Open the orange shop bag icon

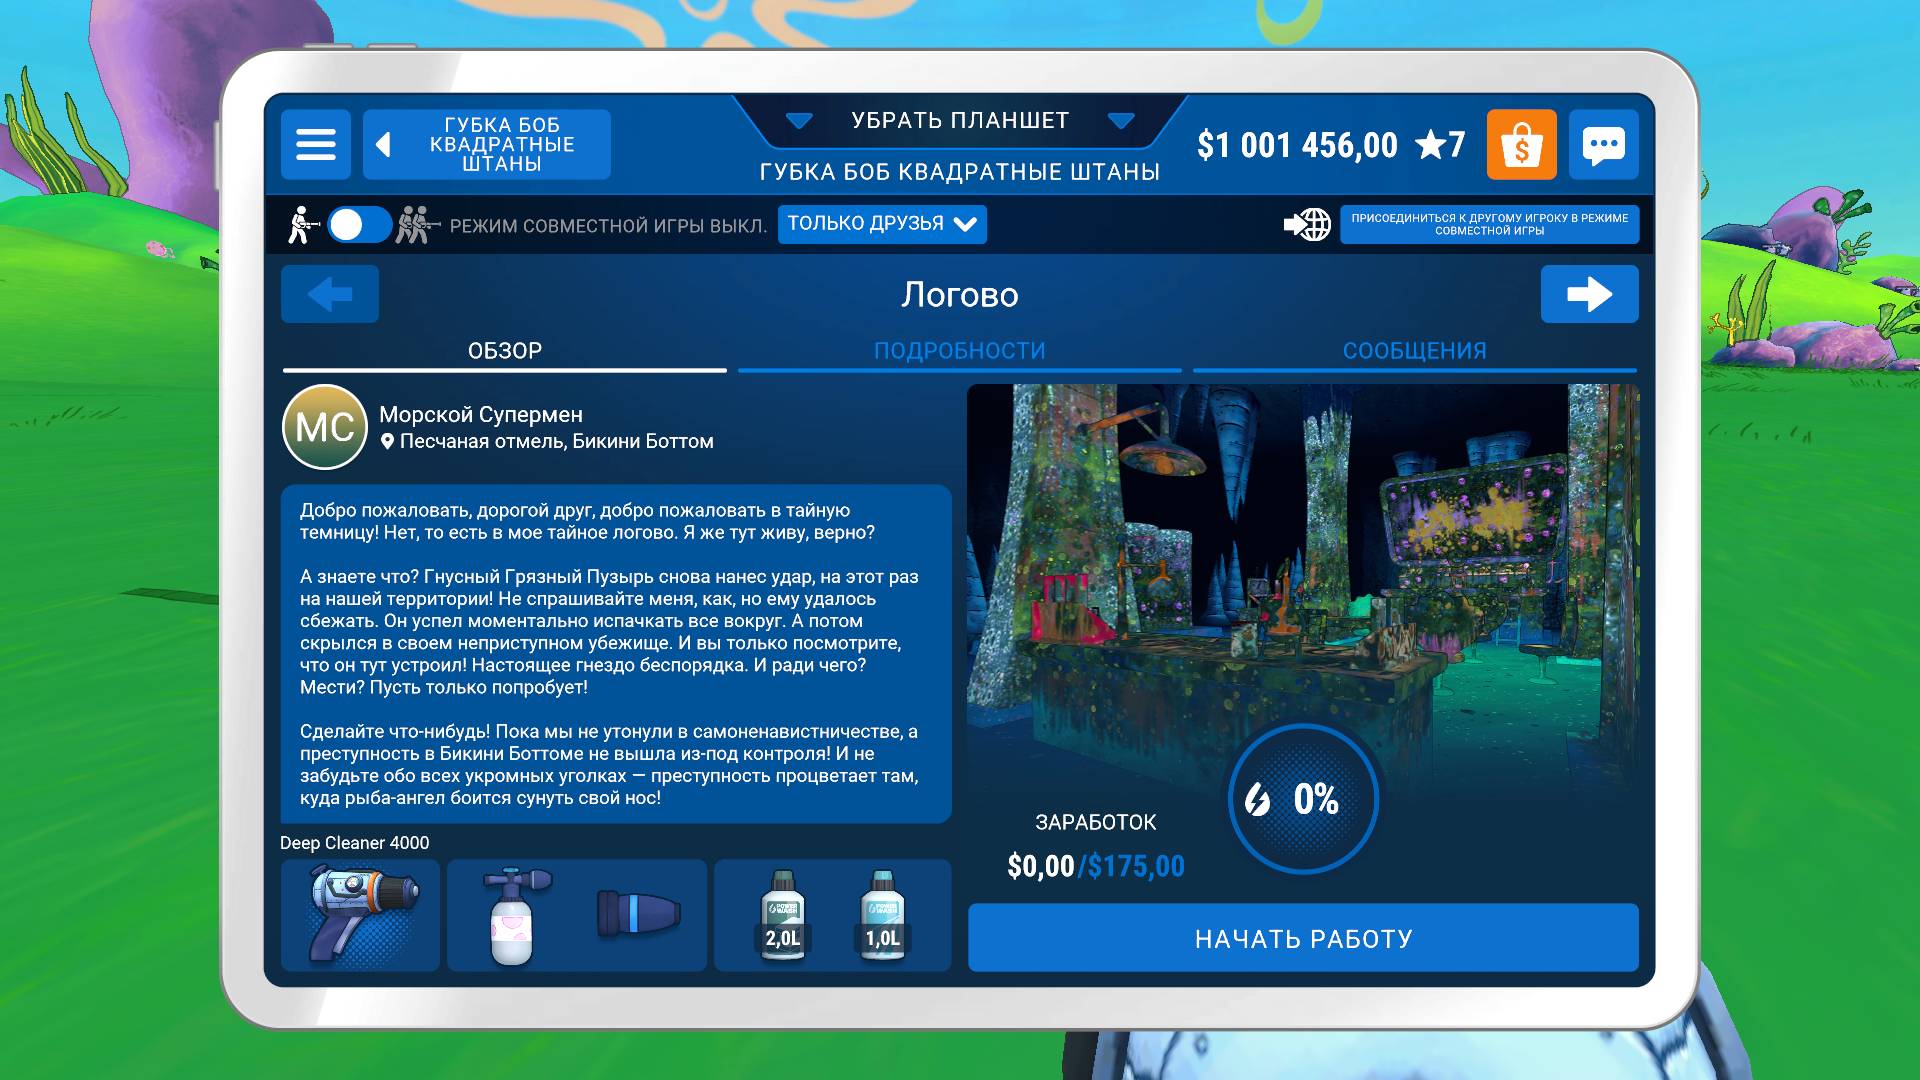[1521, 145]
